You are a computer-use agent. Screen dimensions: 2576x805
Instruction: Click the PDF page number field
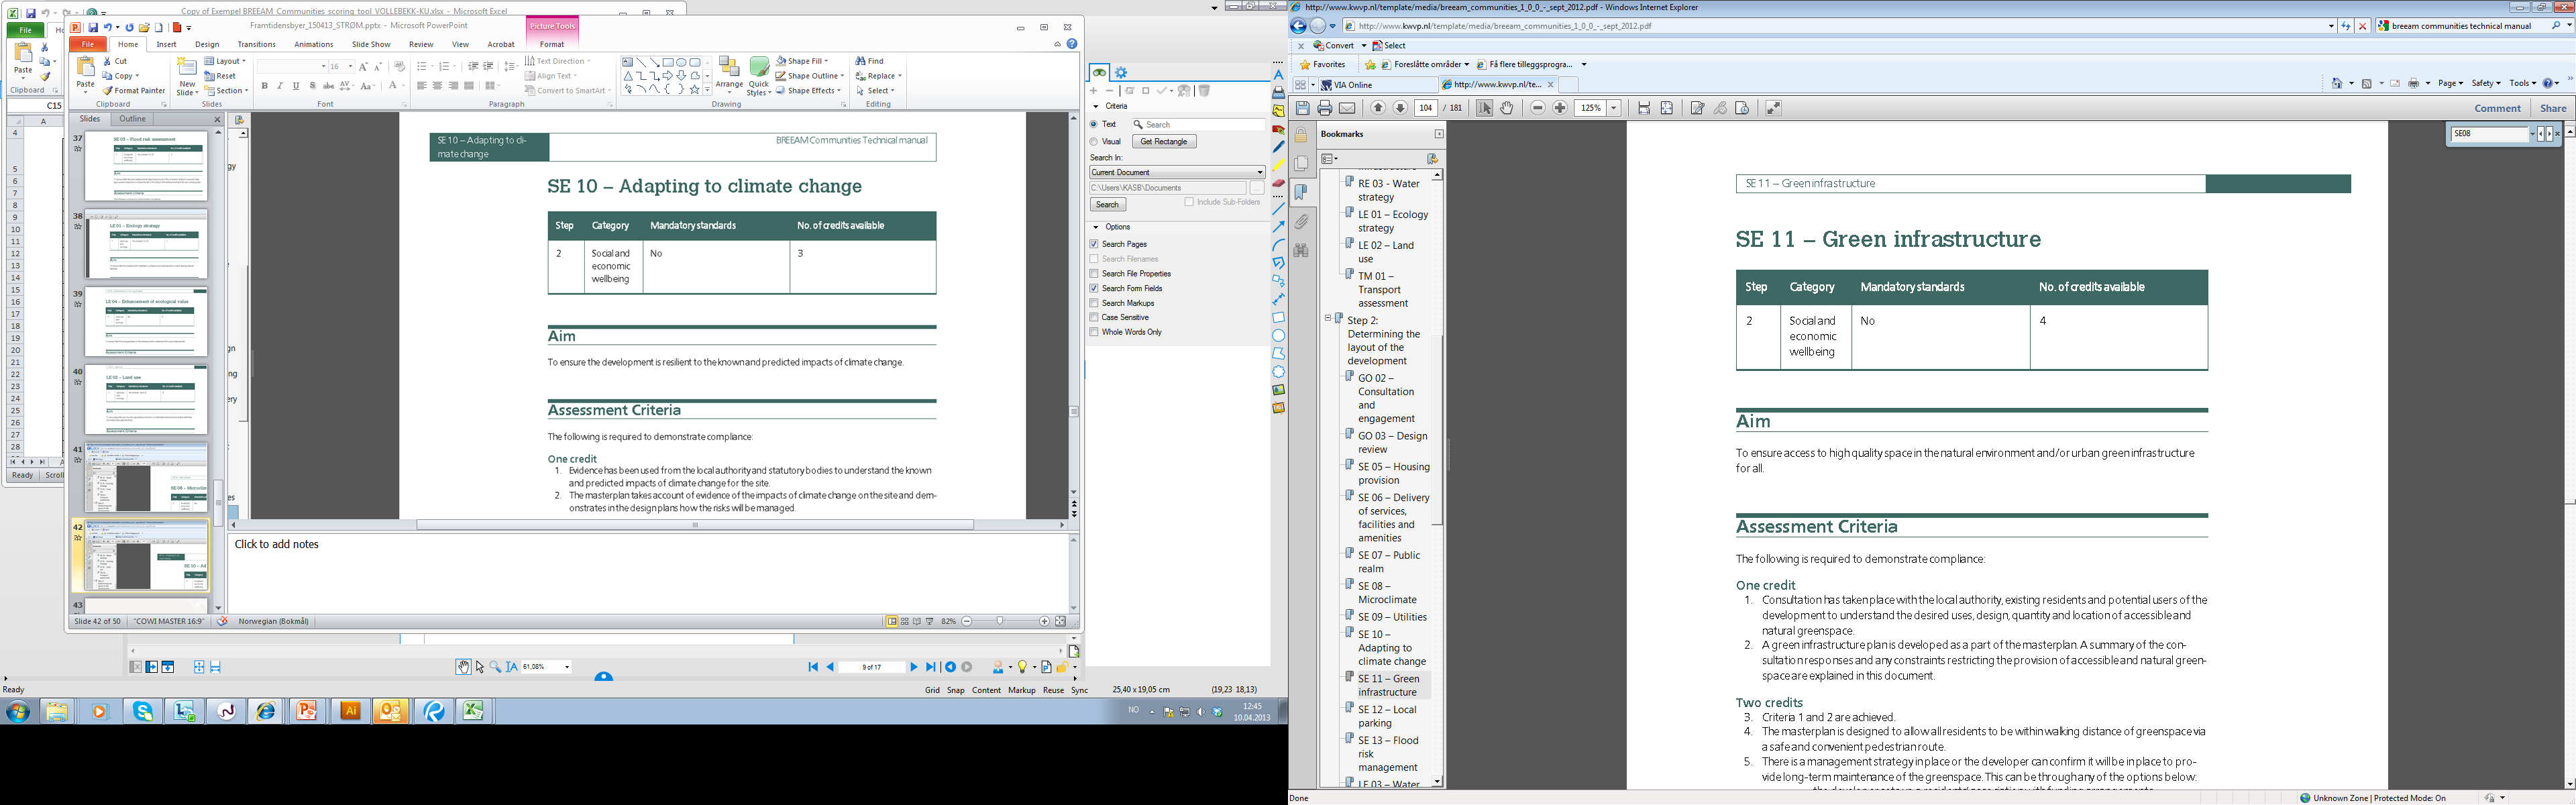pyautogui.click(x=1426, y=108)
